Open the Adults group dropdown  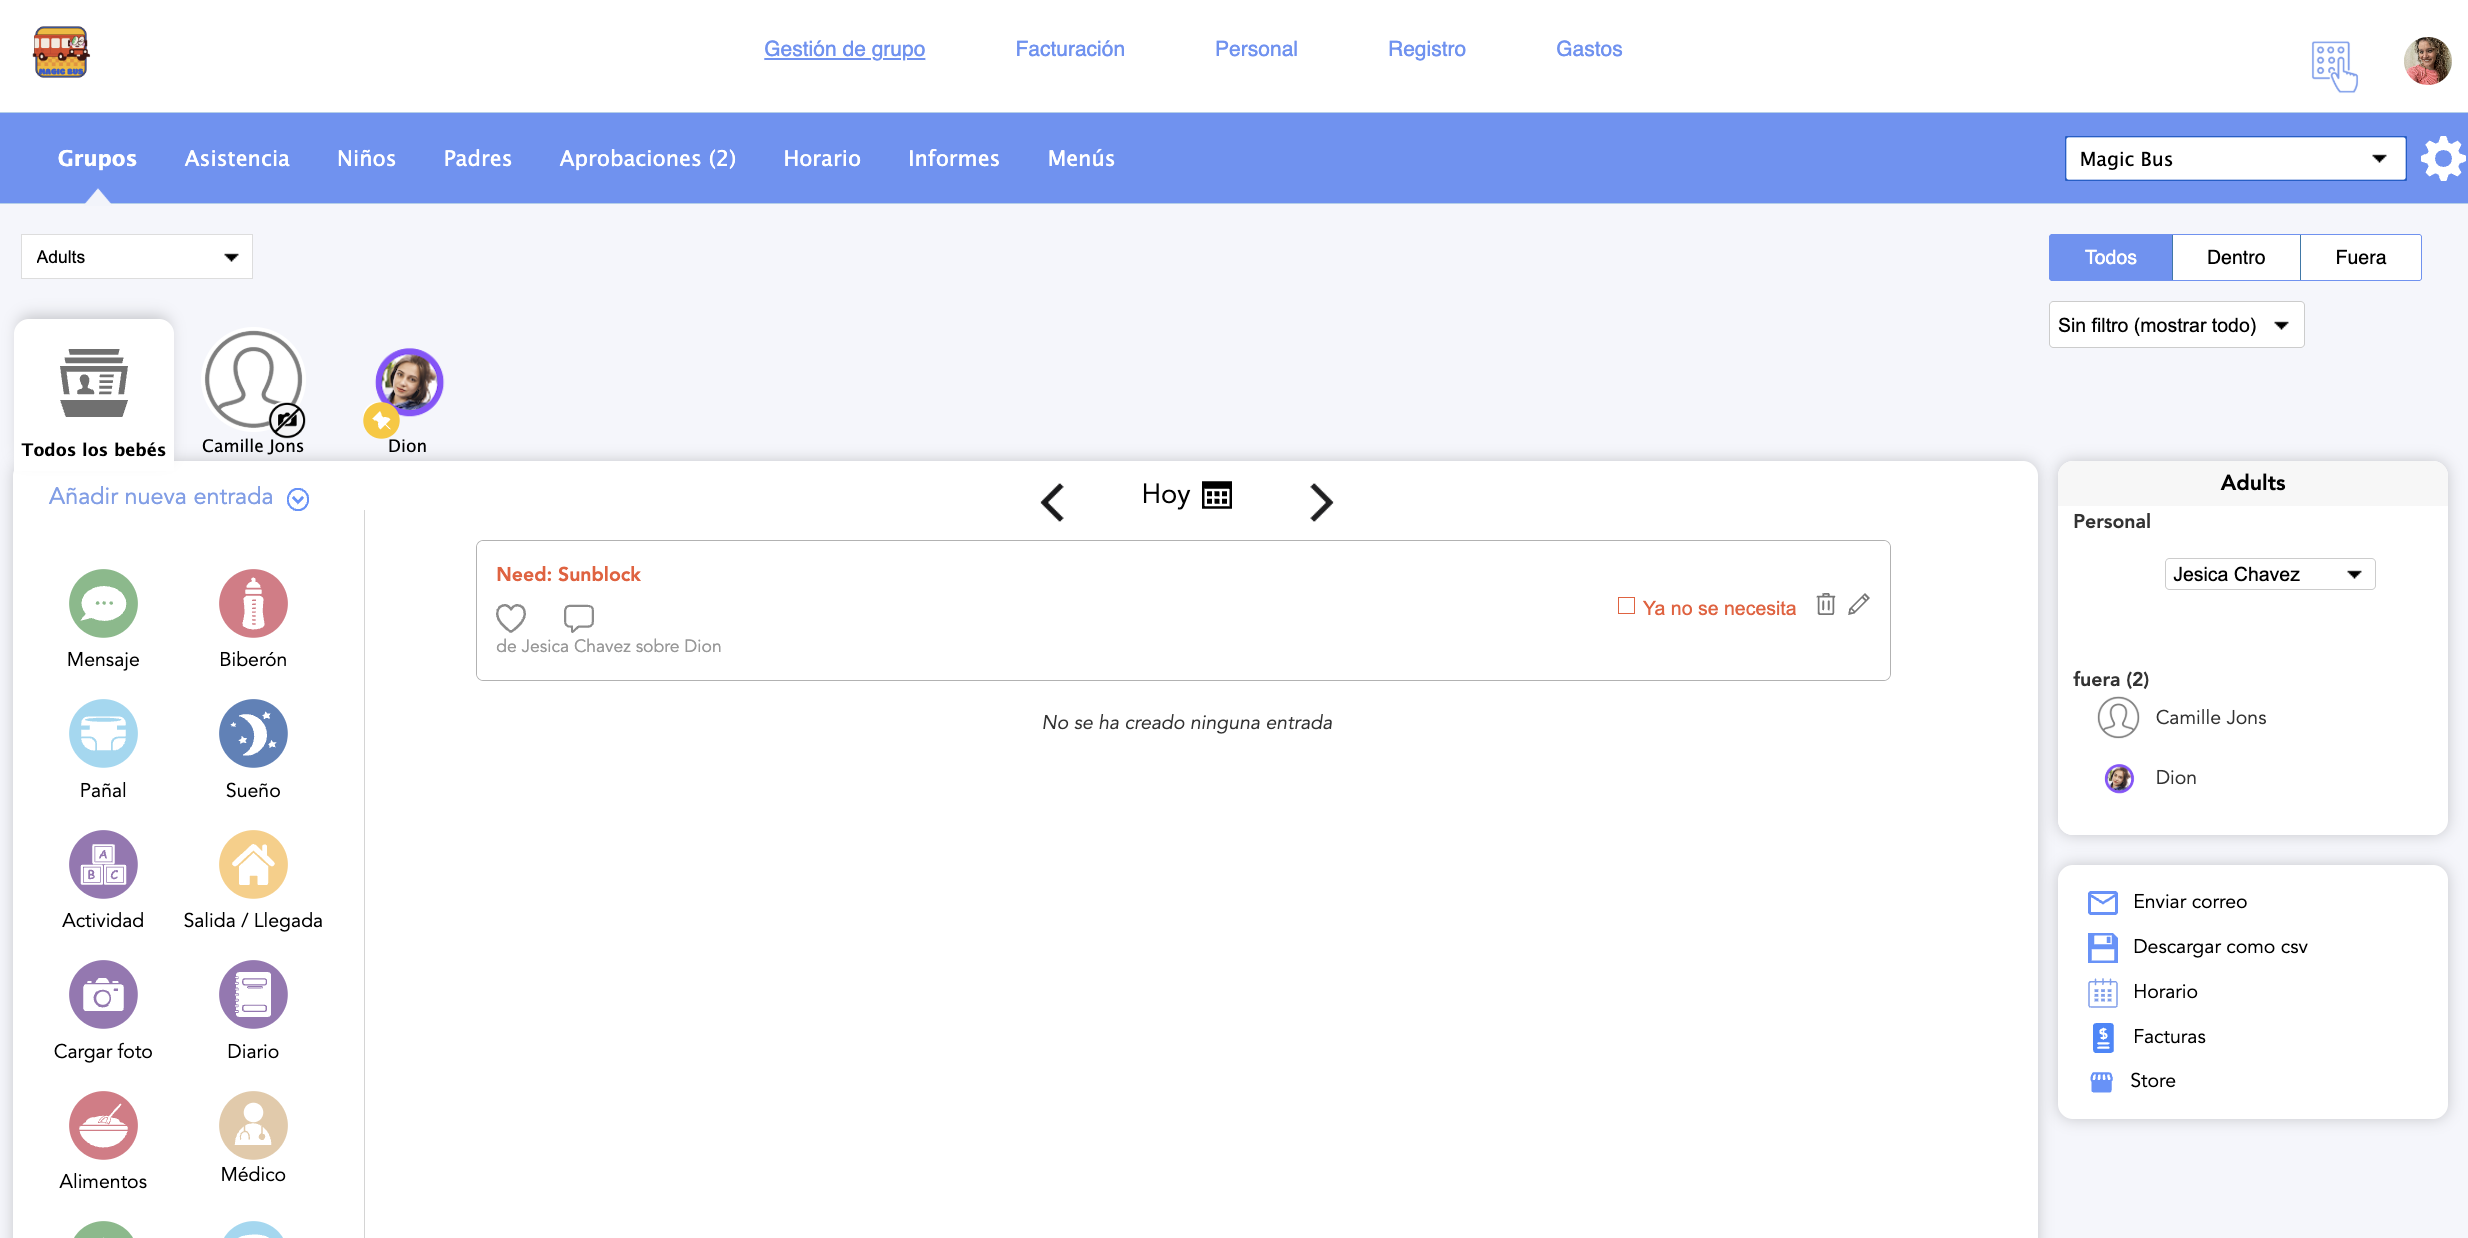coord(136,257)
